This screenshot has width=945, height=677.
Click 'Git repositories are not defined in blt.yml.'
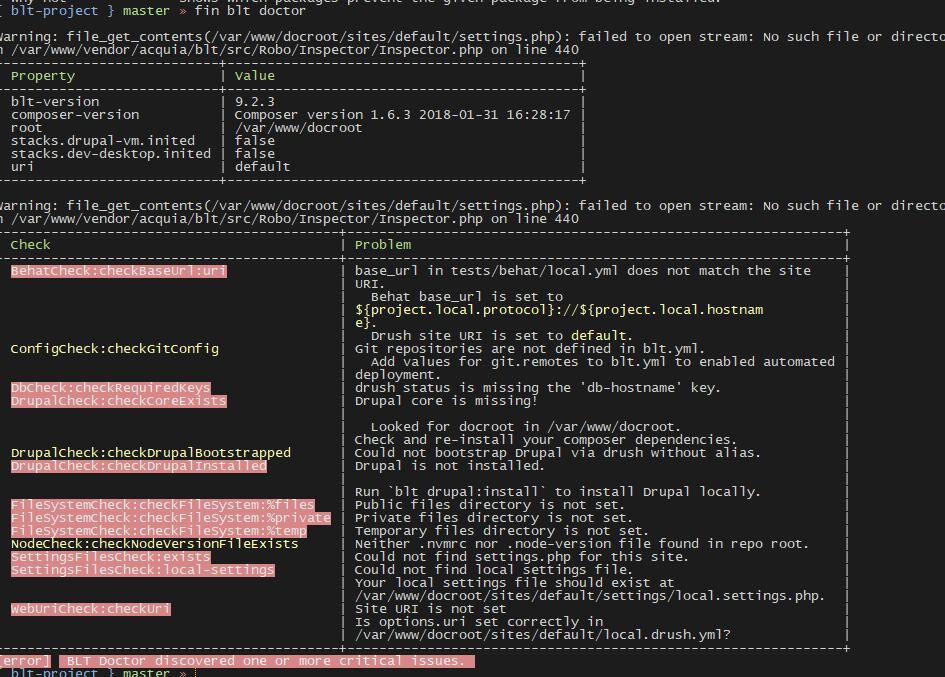pyautogui.click(x=530, y=348)
